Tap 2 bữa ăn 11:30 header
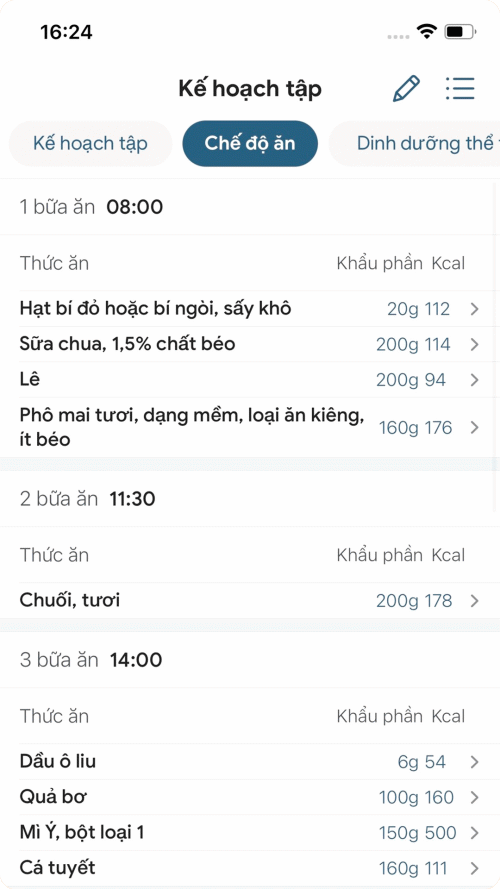The height and width of the screenshot is (889, 500). pyautogui.click(x=250, y=499)
